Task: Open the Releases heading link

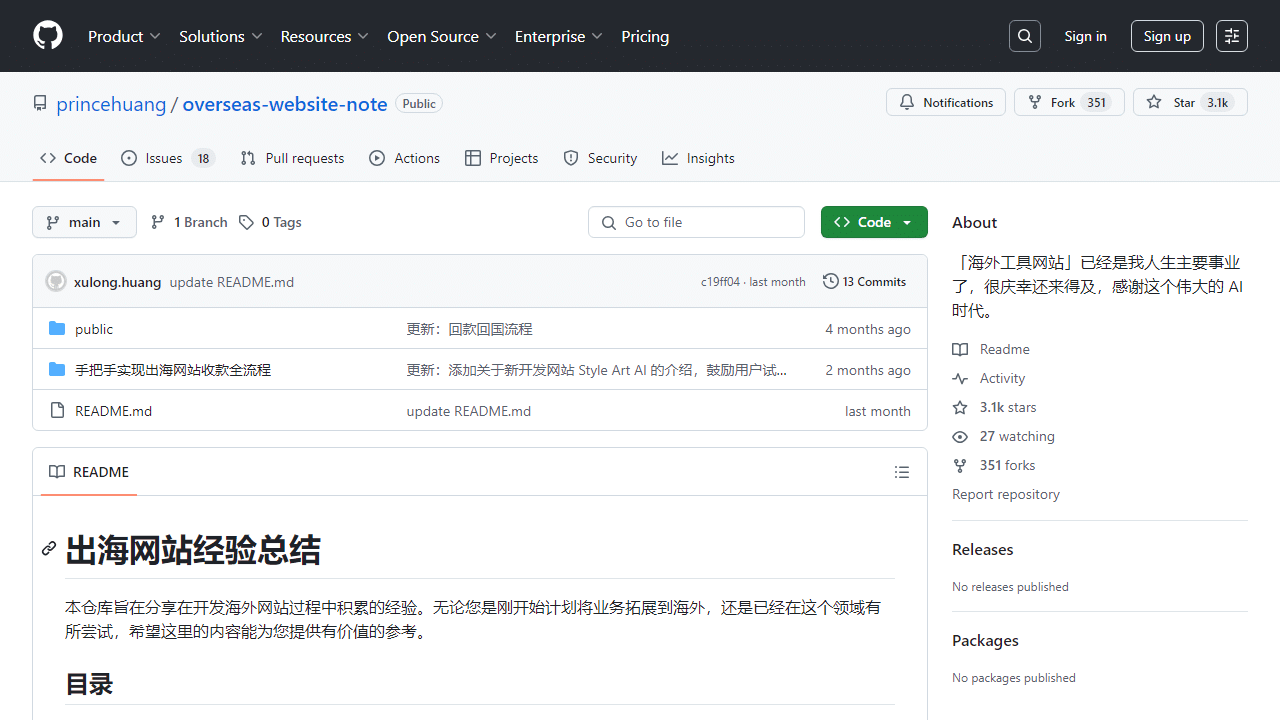Action: (x=982, y=549)
